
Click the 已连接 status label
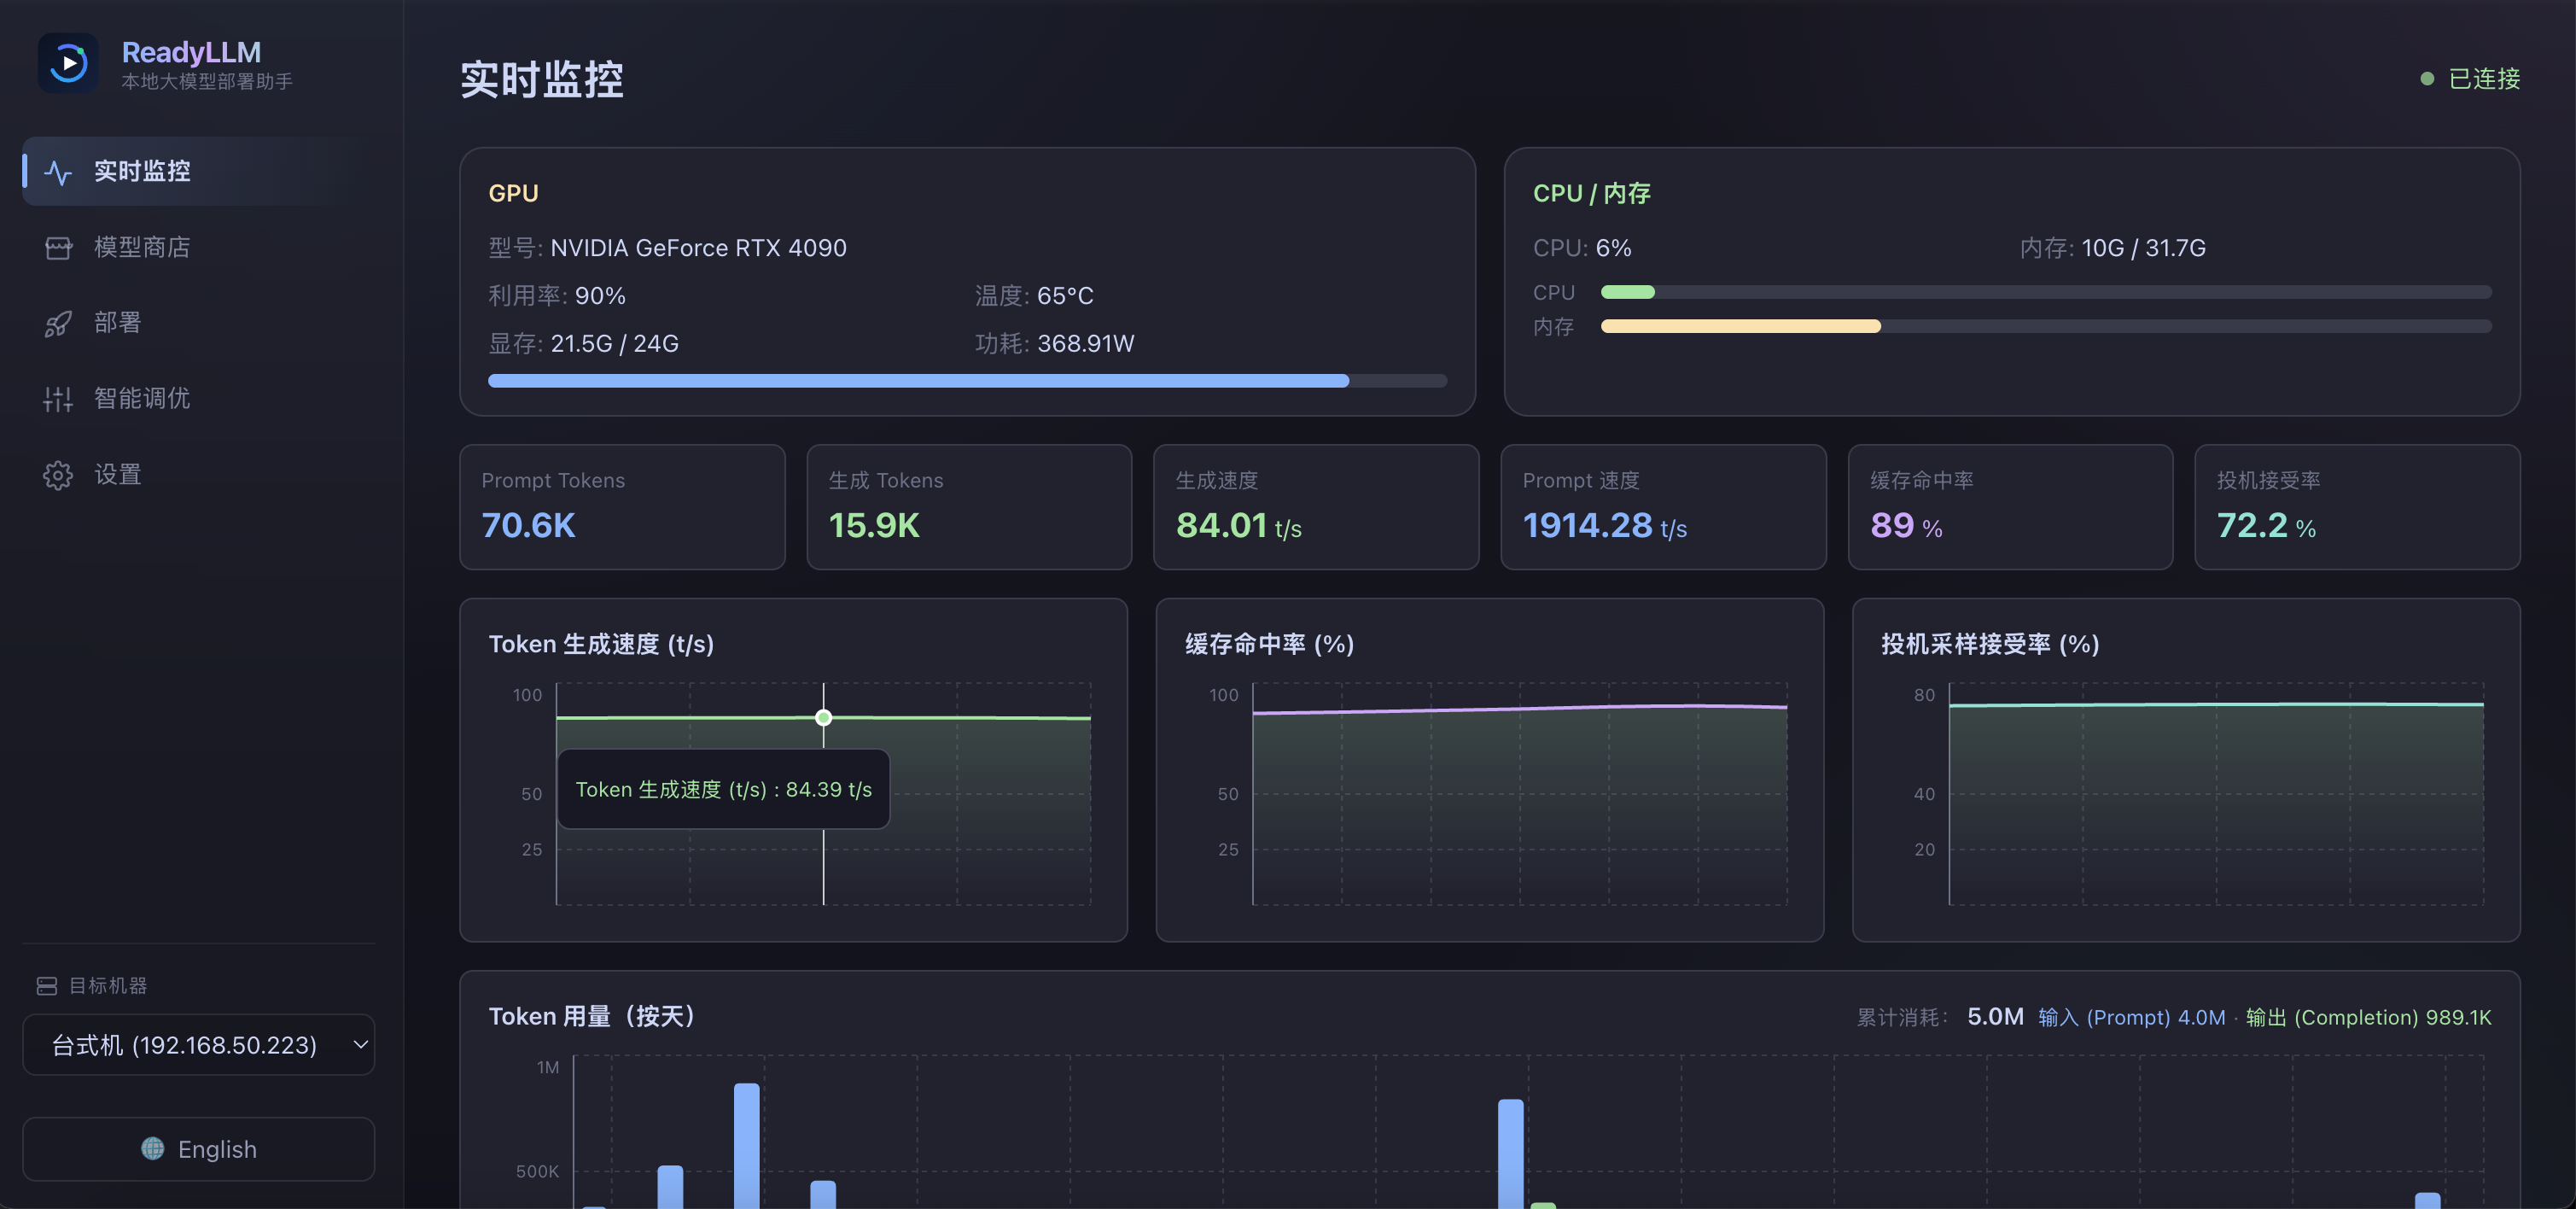point(2484,78)
